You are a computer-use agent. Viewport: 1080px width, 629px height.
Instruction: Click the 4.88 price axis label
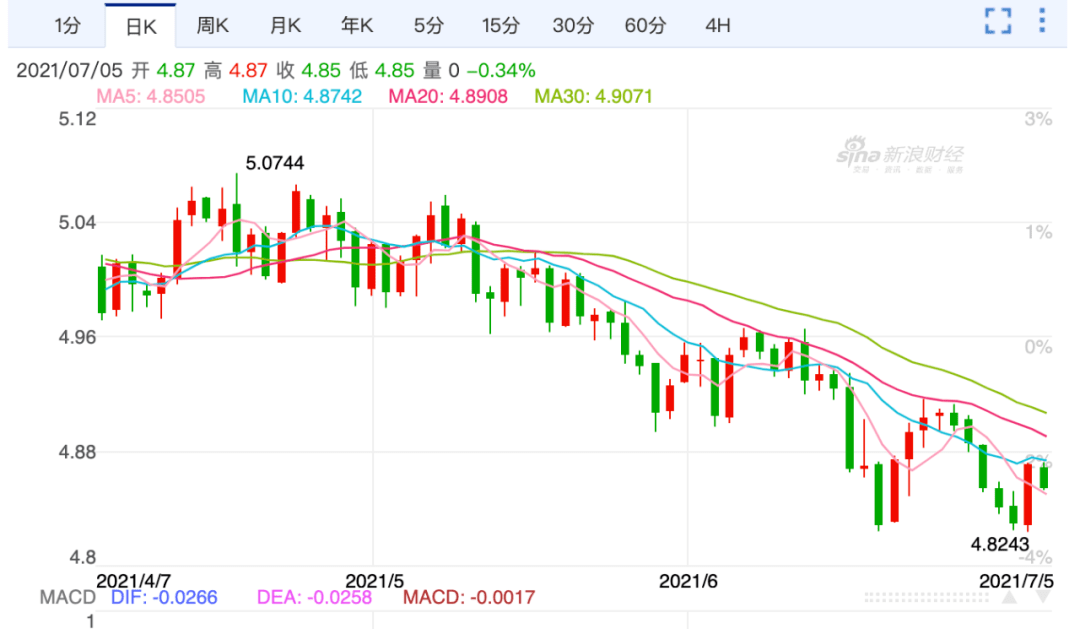click(x=77, y=452)
